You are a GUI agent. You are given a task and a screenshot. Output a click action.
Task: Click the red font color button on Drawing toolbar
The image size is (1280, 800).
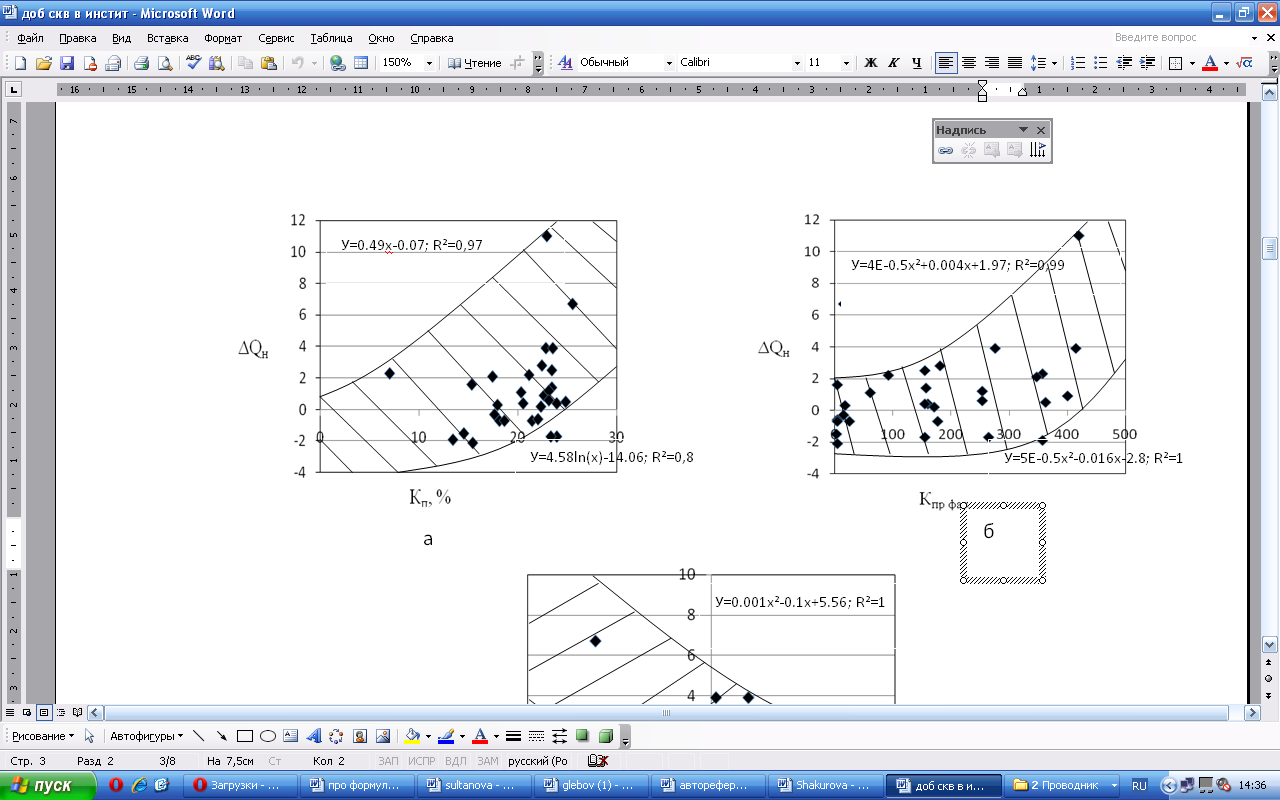[x=480, y=736]
